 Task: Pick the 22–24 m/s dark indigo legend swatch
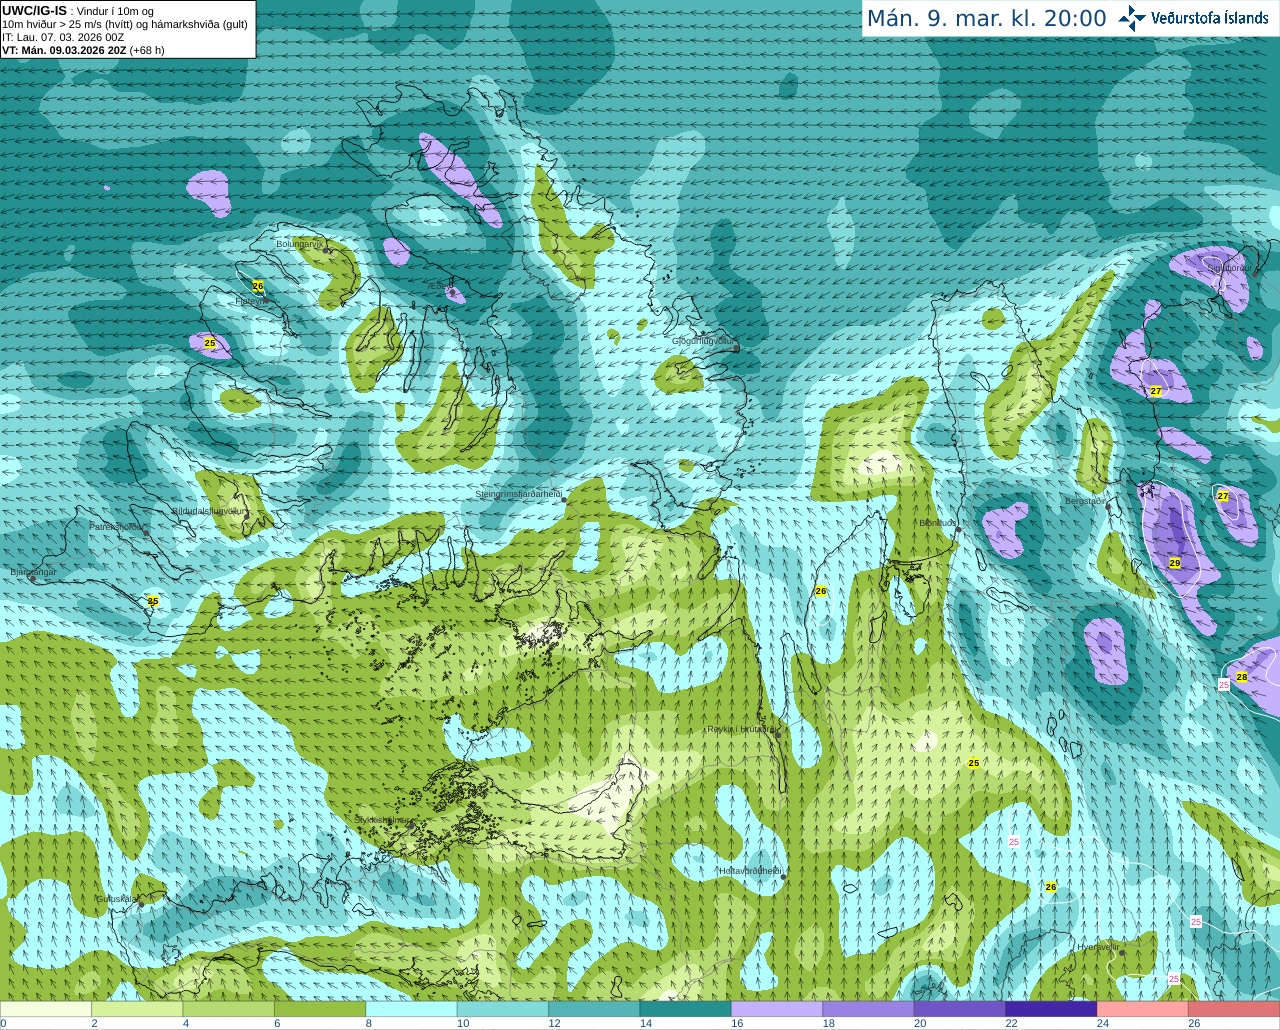pyautogui.click(x=1051, y=1009)
